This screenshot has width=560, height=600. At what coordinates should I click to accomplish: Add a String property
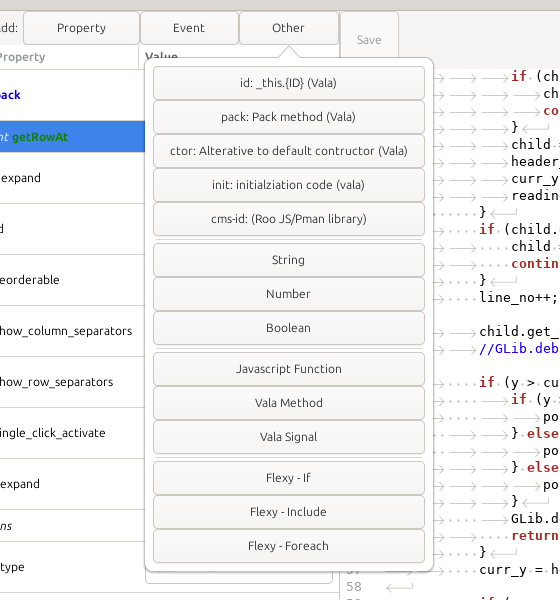[x=289, y=260]
